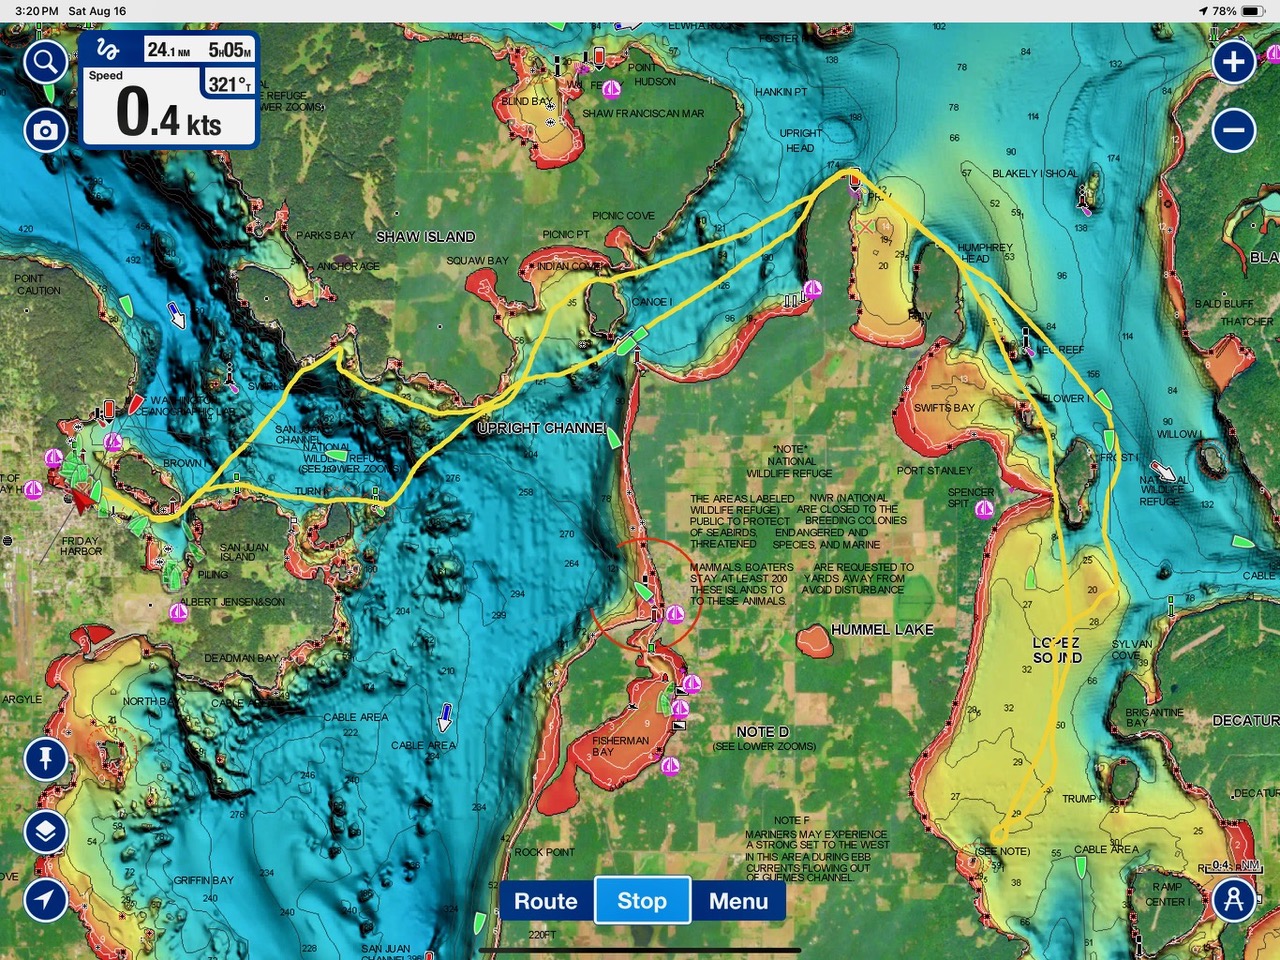This screenshot has height=960, width=1280.
Task: Tap the 321° T heading box
Action: click(x=230, y=84)
